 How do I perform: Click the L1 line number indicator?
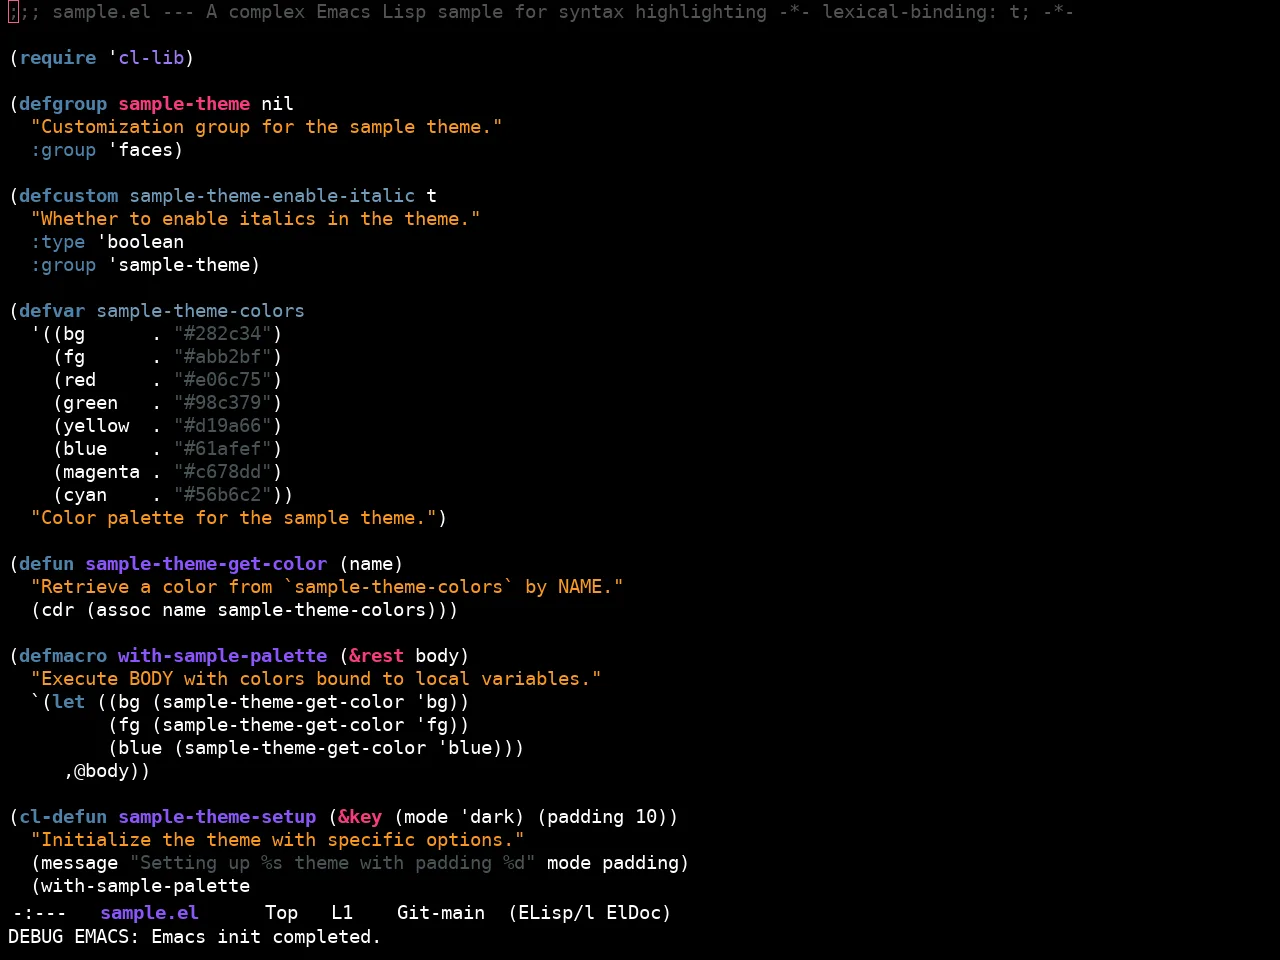tap(342, 913)
